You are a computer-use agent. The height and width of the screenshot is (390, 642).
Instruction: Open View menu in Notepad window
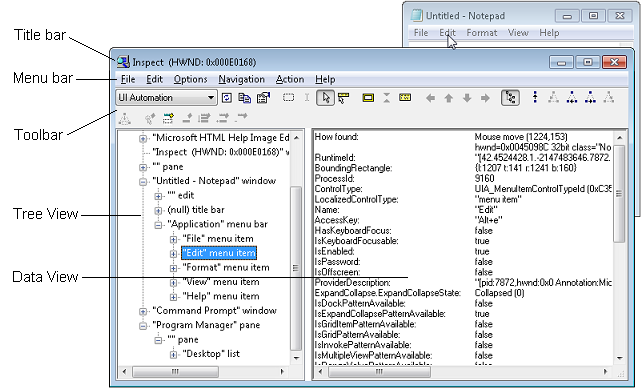click(518, 33)
